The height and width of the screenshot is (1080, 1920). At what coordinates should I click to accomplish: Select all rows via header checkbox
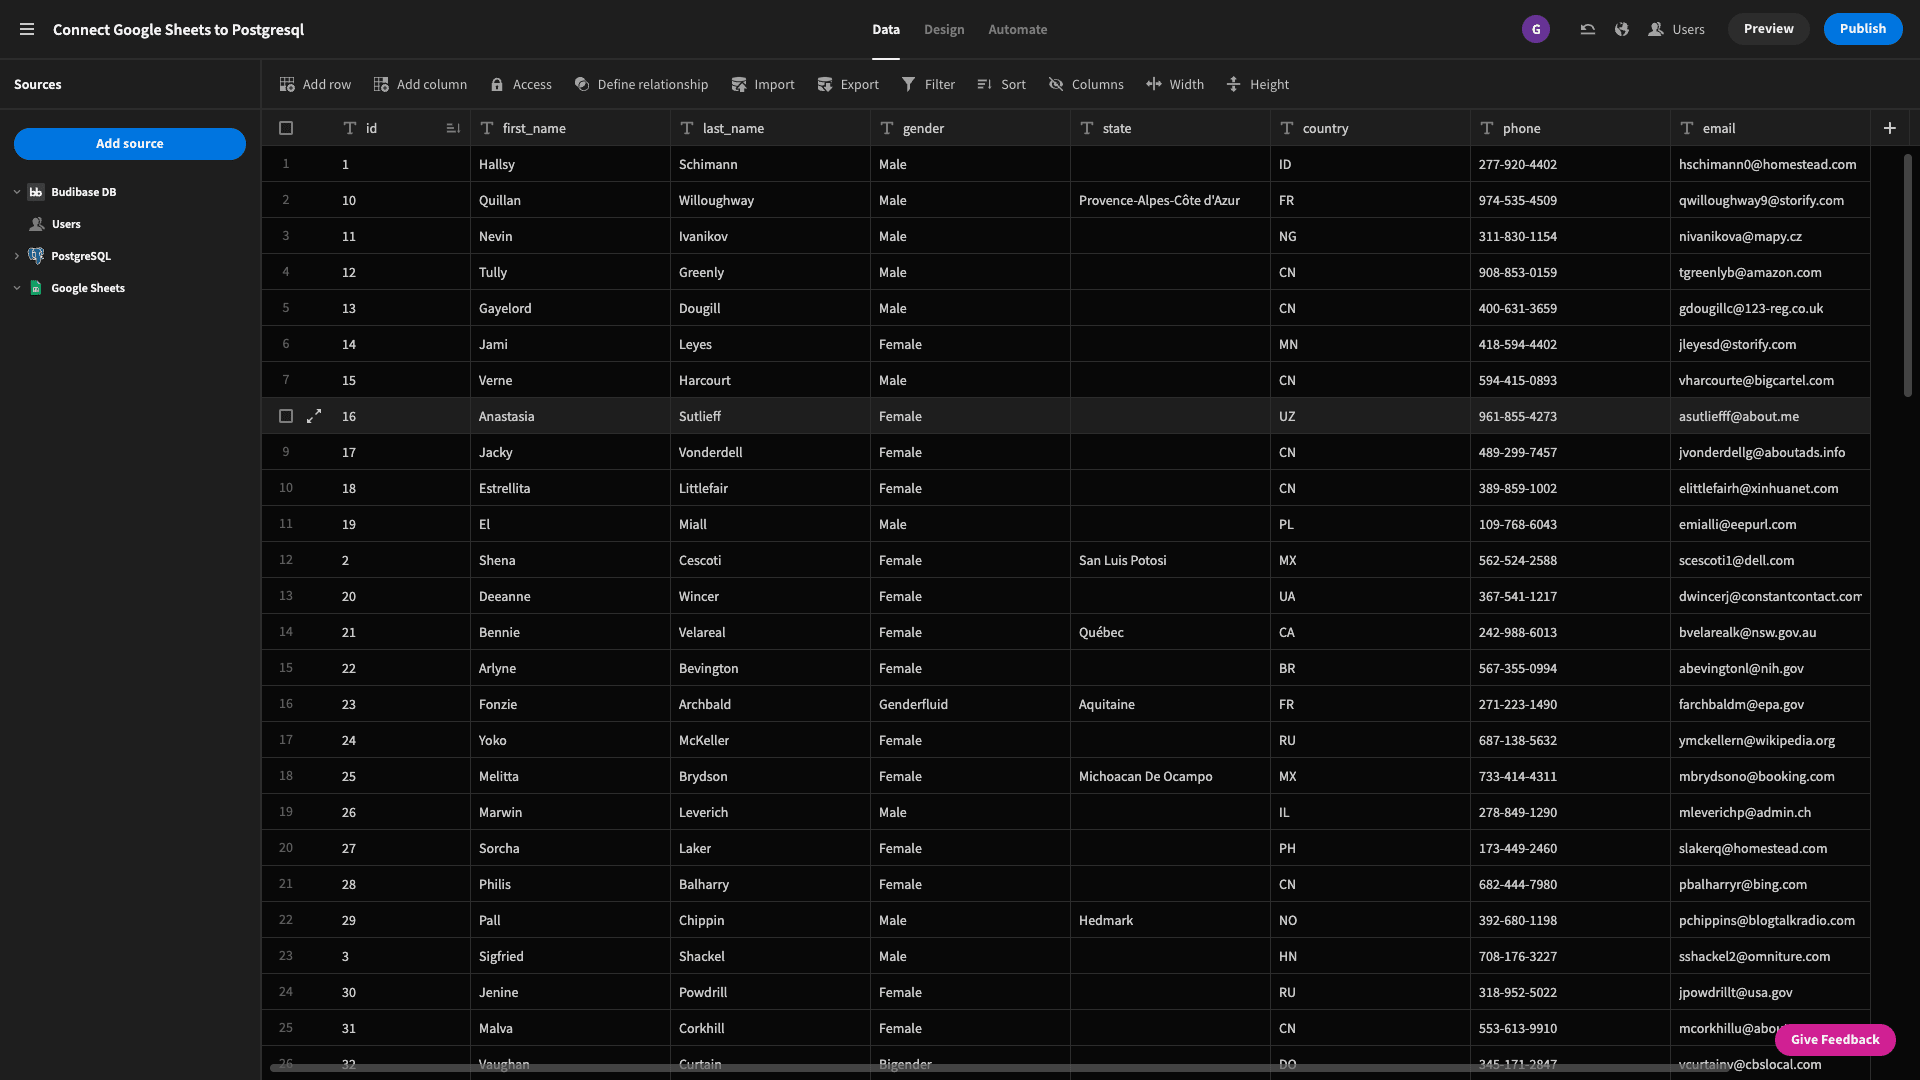[286, 128]
